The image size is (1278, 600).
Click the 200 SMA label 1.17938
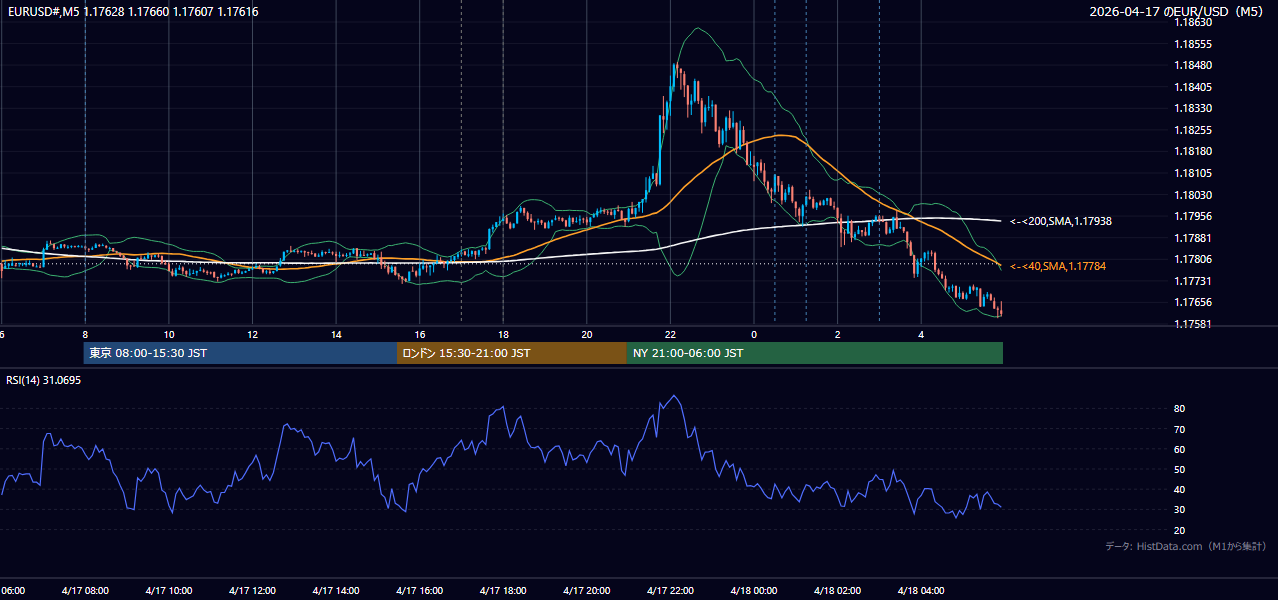click(1060, 221)
